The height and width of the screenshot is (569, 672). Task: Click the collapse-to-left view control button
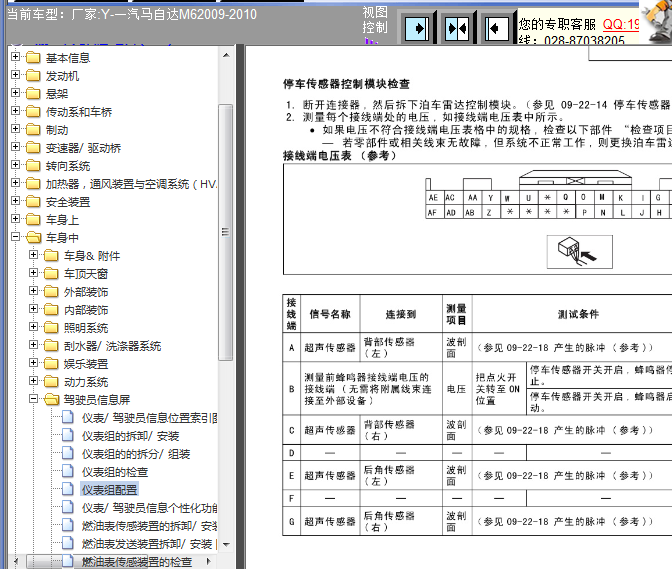[496, 29]
